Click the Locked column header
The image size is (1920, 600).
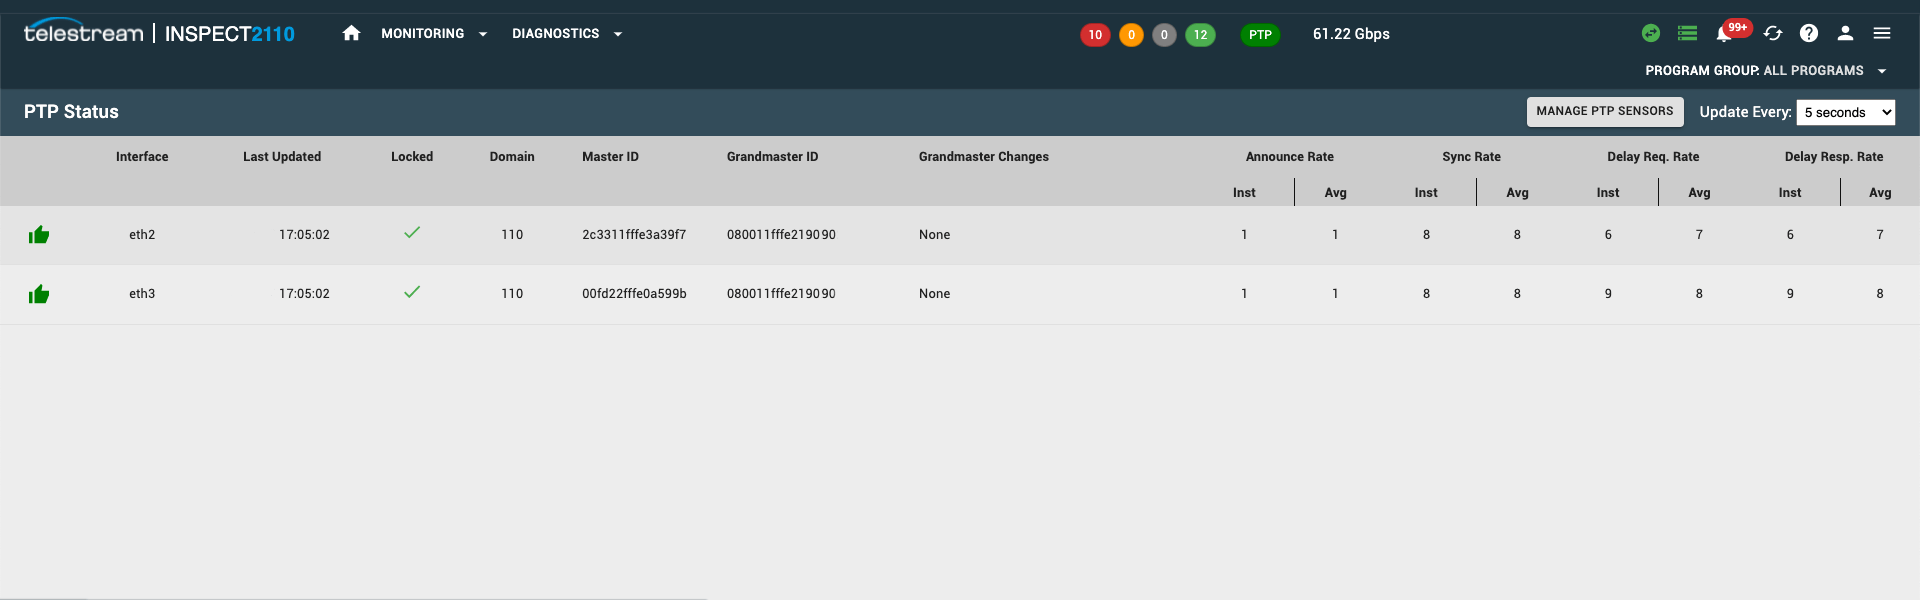click(412, 157)
